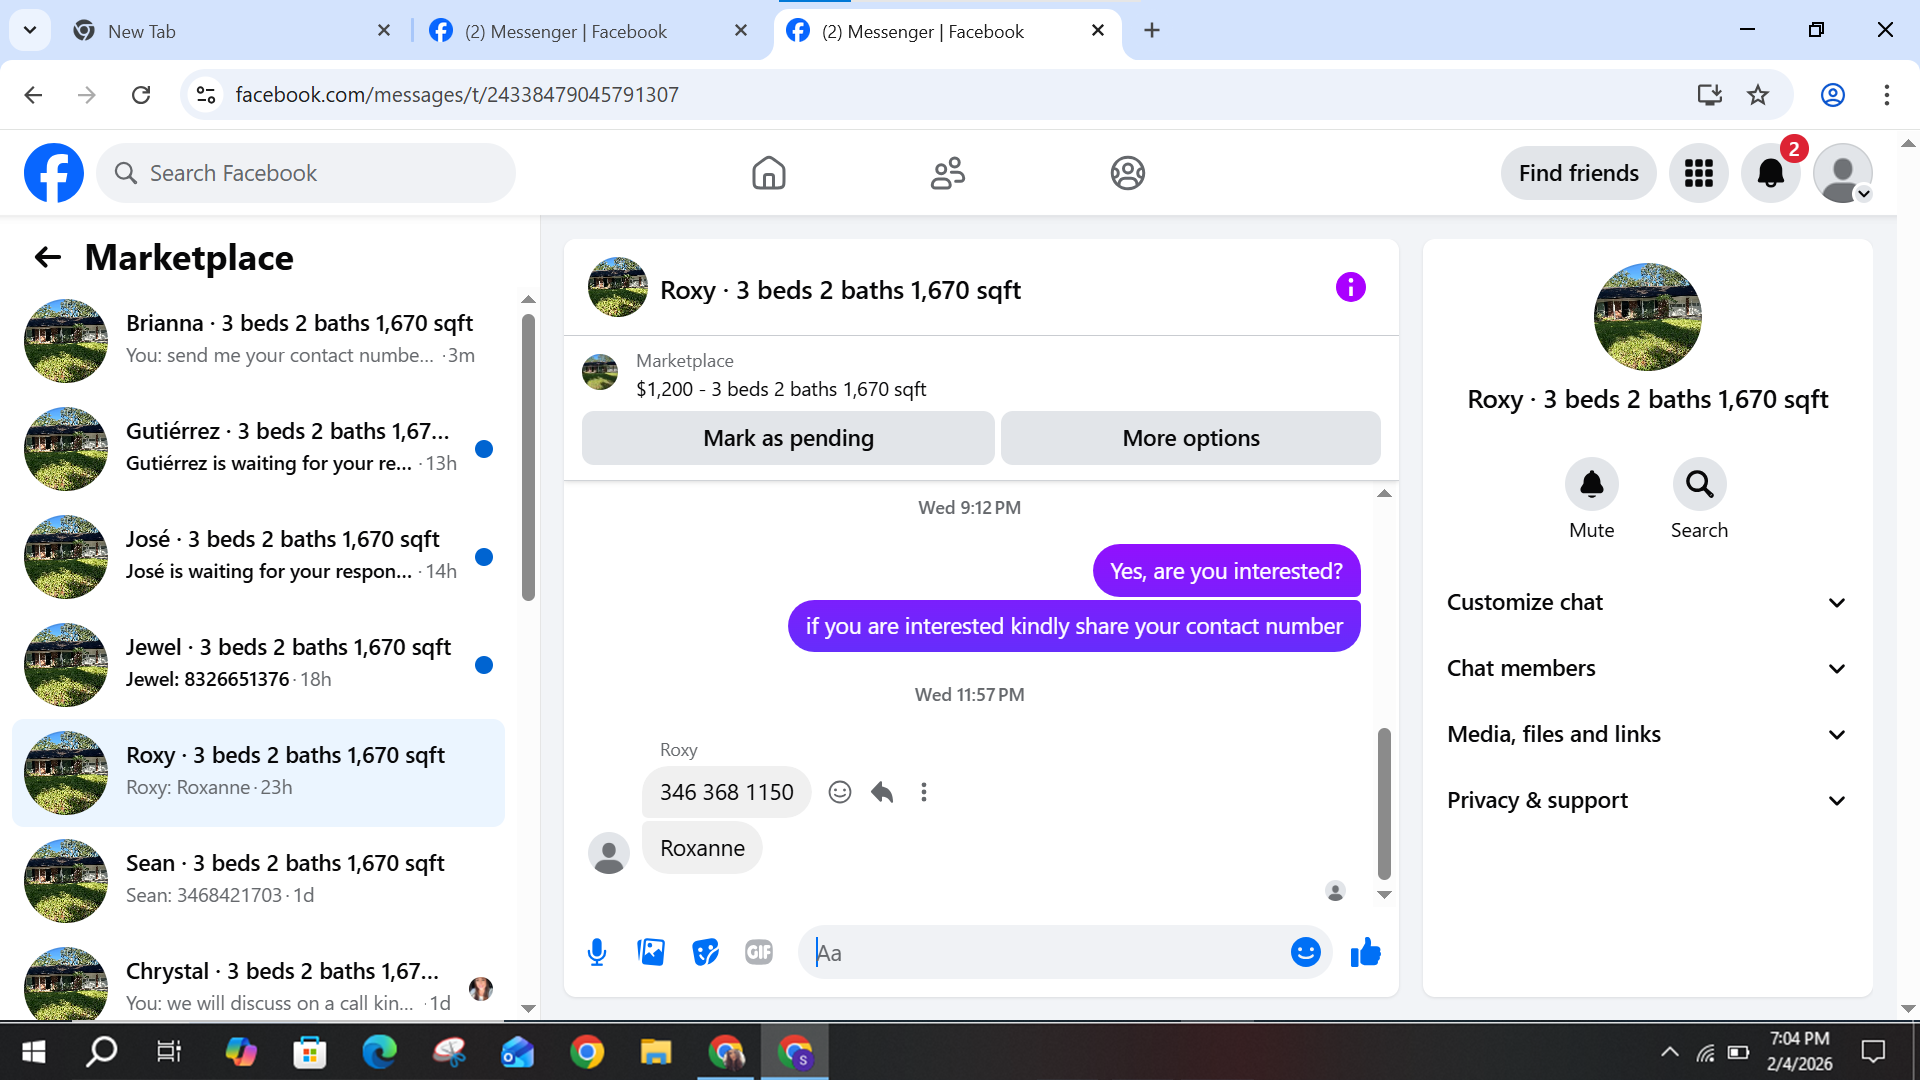
Task: Open emoji picker in message box
Action: 1305,952
